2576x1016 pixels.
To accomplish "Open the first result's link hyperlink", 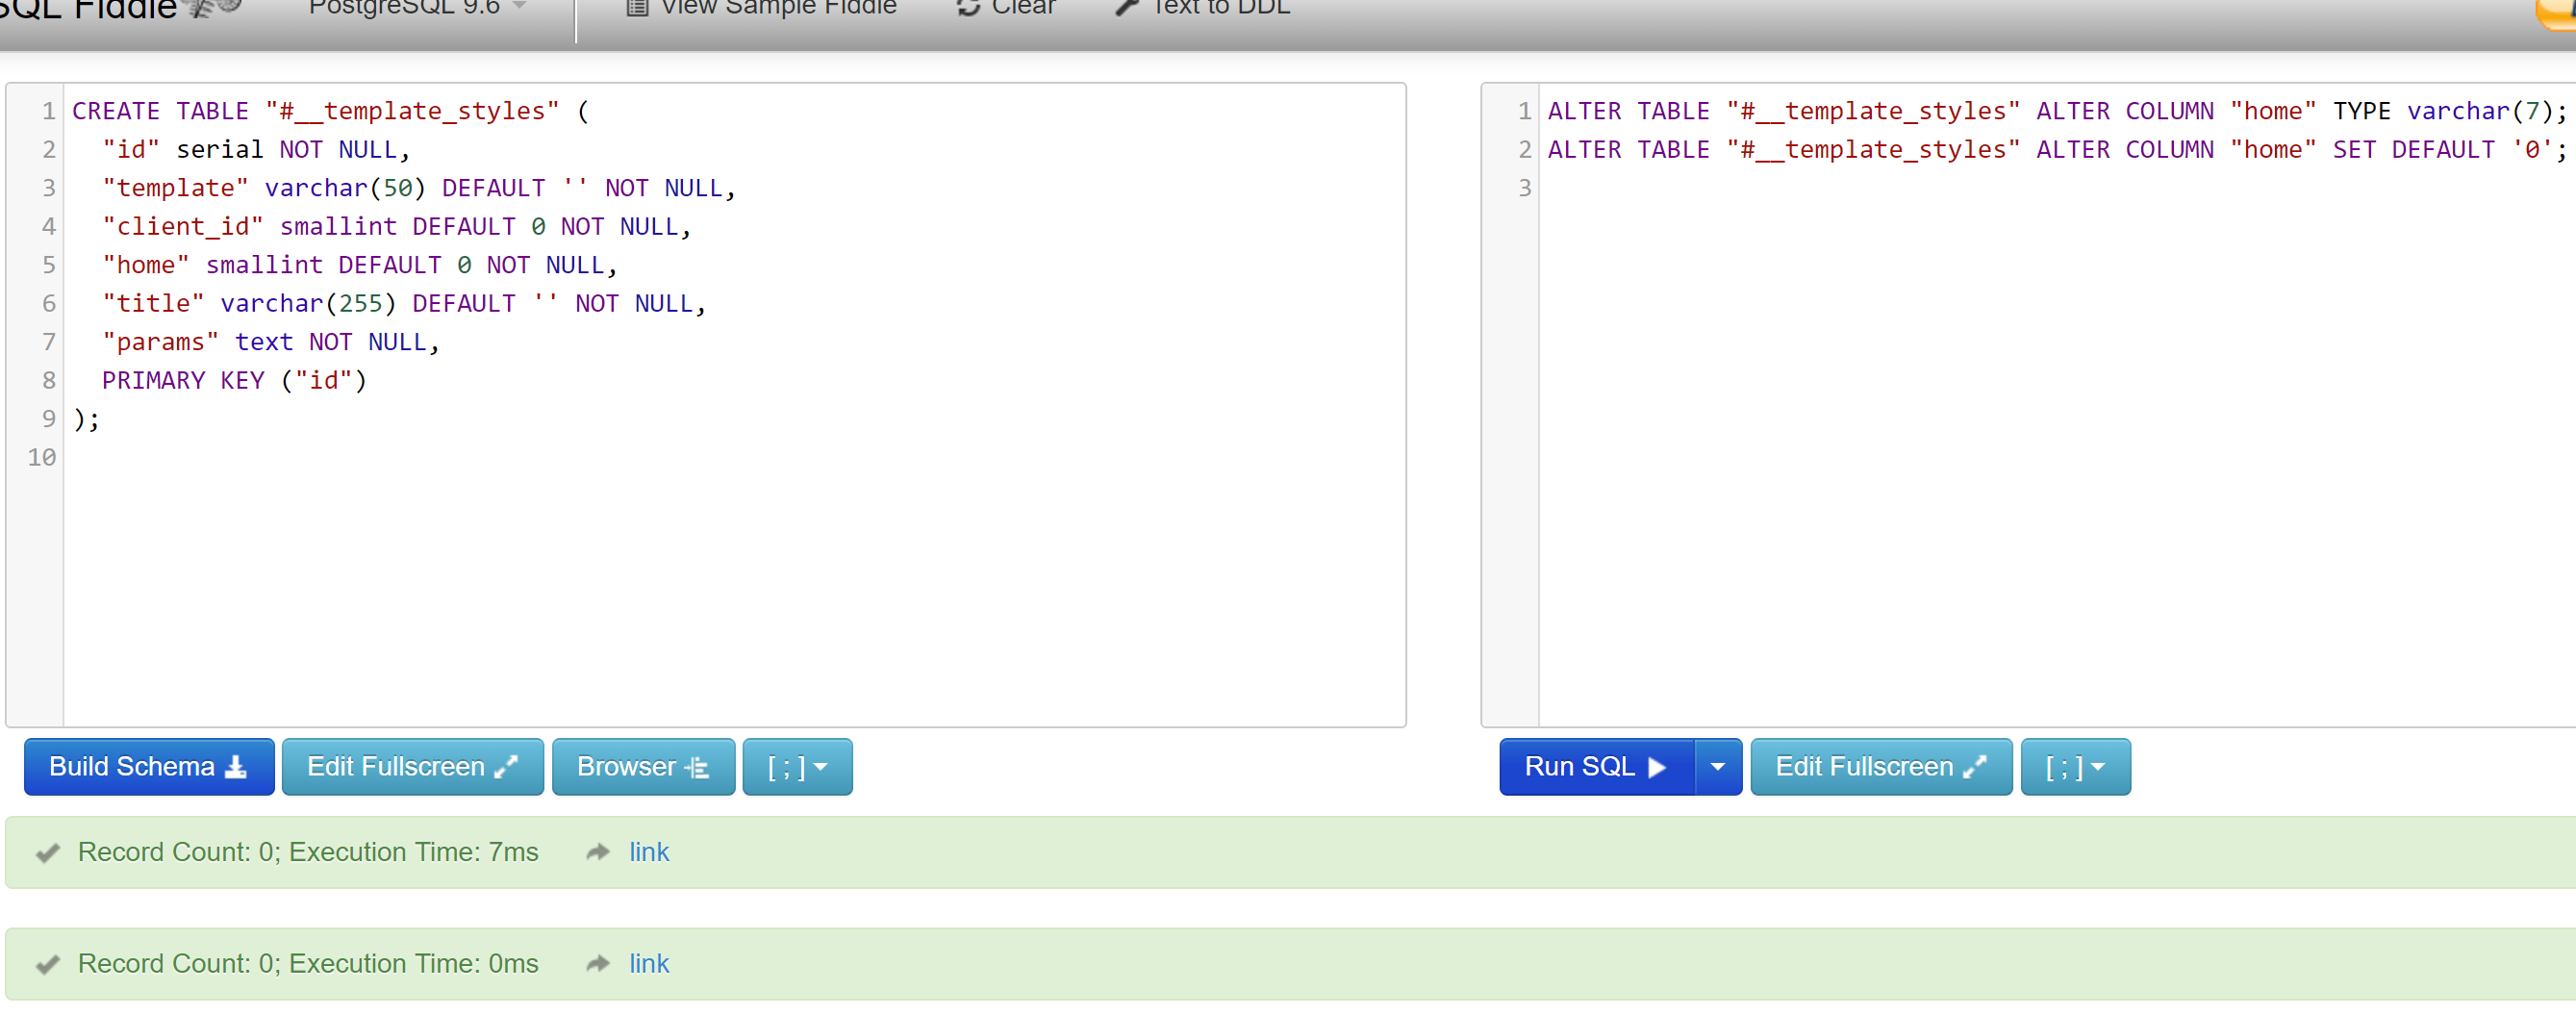I will [648, 851].
